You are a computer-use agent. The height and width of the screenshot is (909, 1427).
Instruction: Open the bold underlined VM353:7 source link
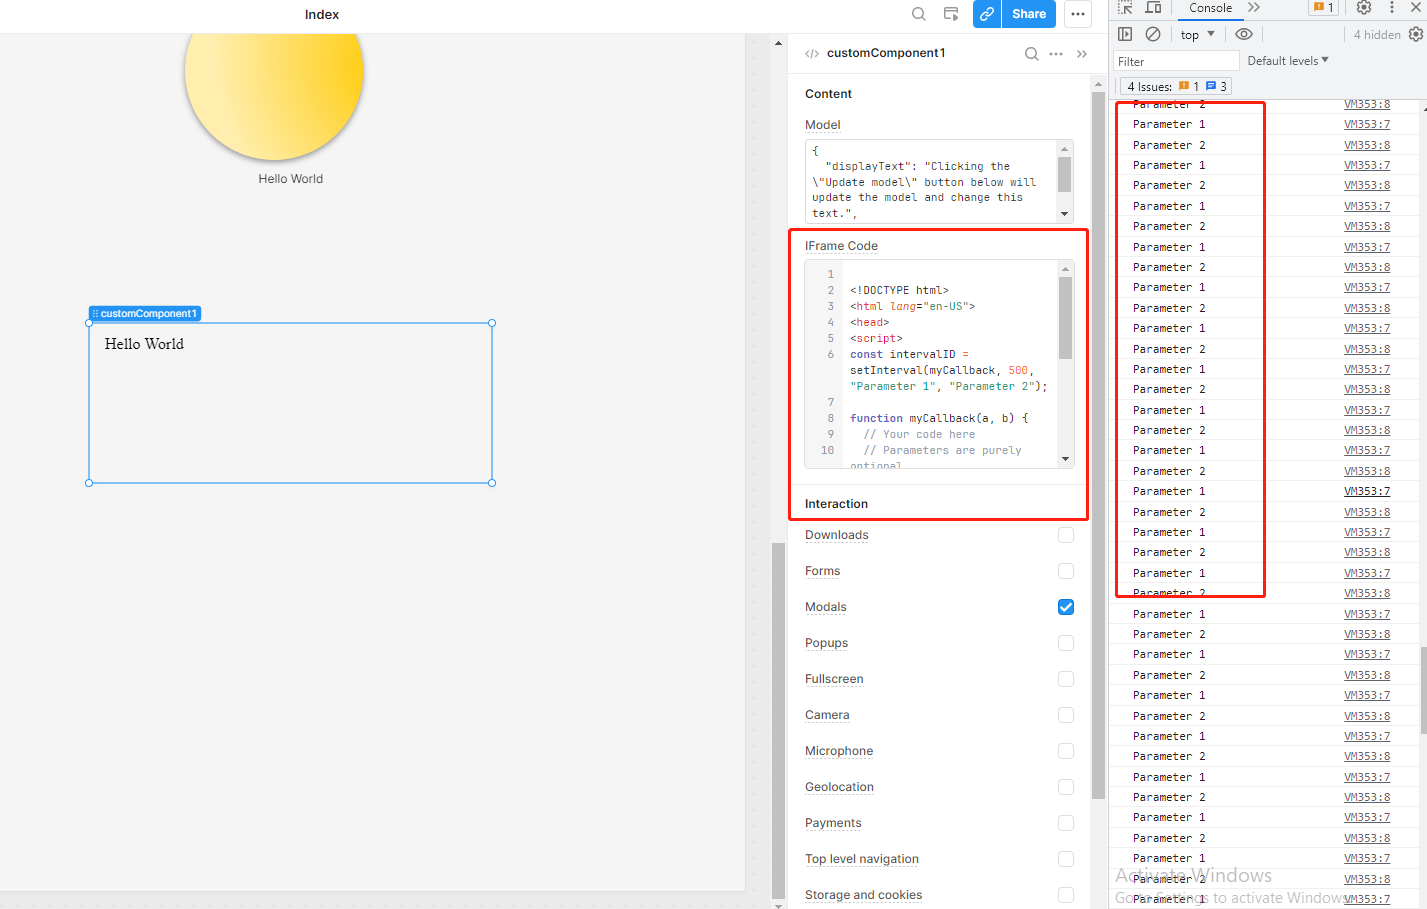click(x=1367, y=491)
